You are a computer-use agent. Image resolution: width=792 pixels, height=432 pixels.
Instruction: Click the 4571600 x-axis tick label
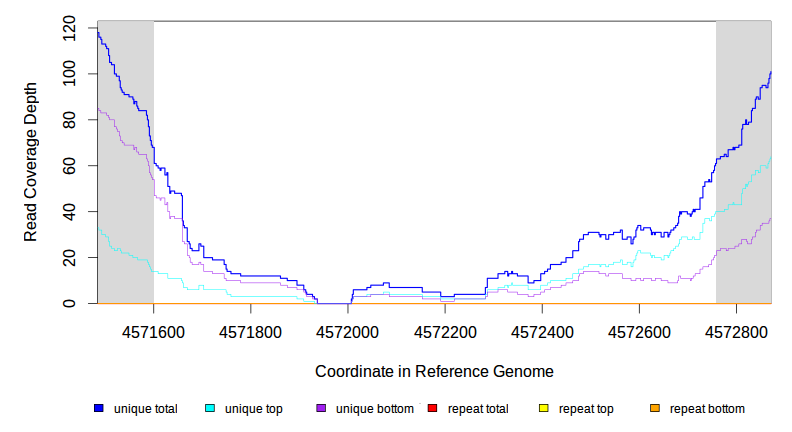coord(152,331)
